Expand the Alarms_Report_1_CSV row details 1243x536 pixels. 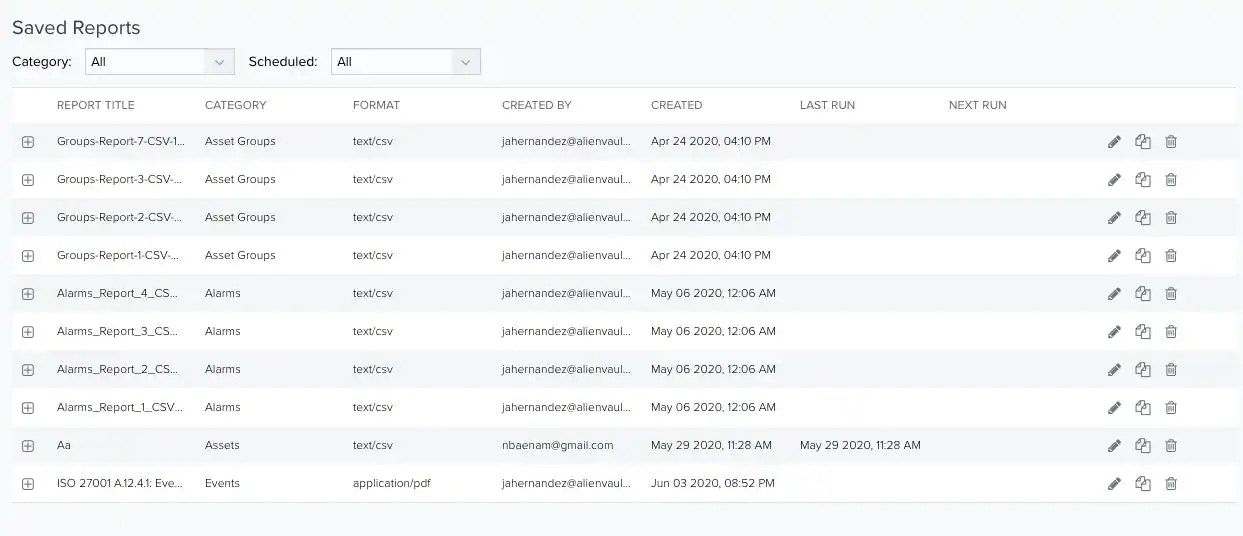point(28,408)
